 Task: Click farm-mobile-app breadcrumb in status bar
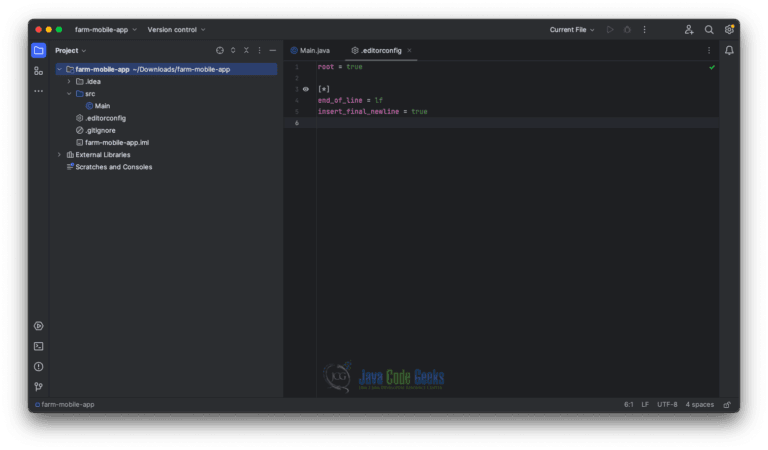pyautogui.click(x=65, y=405)
